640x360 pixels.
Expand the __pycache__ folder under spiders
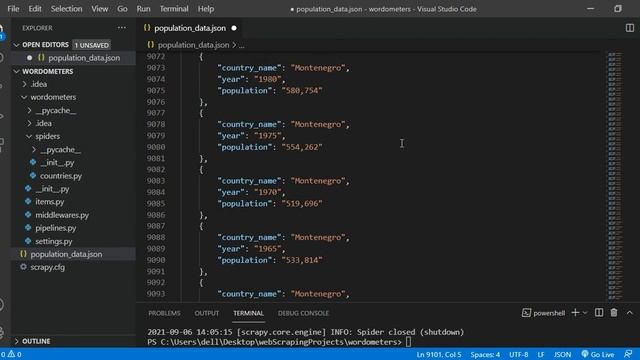34,150
